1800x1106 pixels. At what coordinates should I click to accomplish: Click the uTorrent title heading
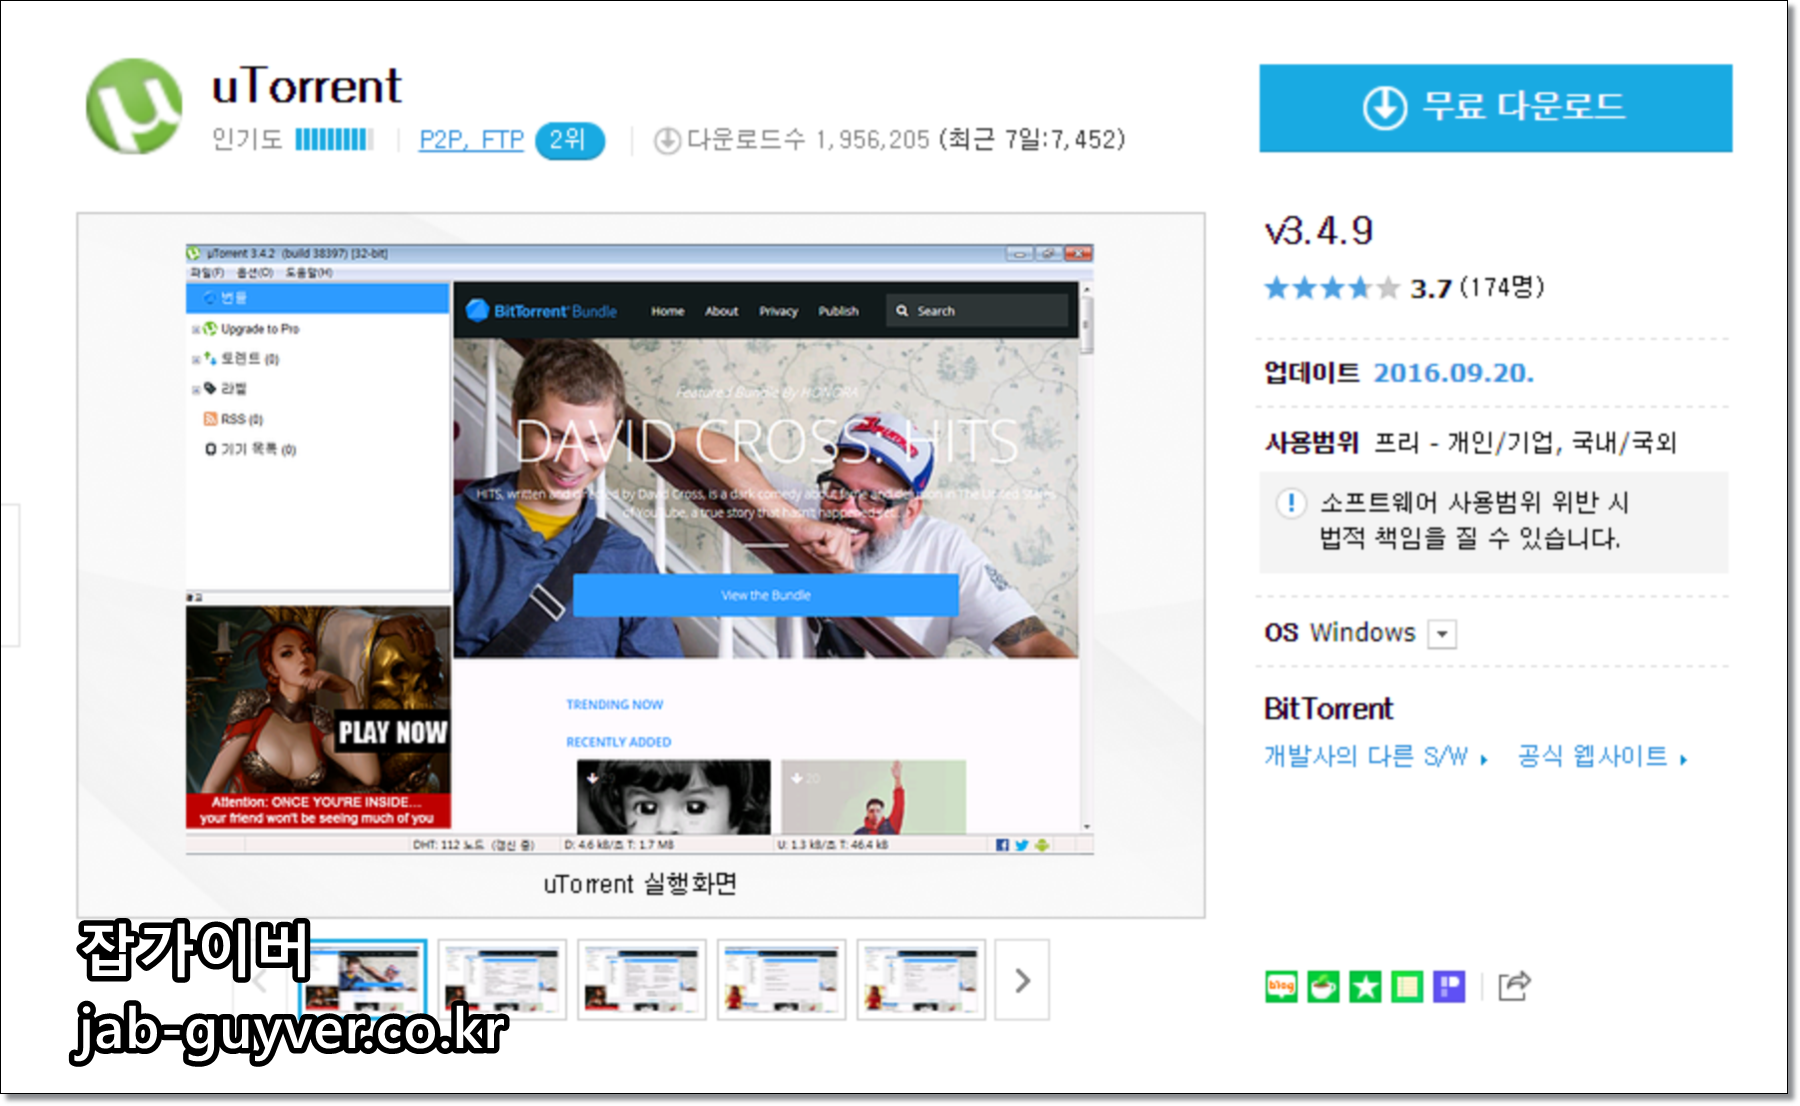[306, 86]
